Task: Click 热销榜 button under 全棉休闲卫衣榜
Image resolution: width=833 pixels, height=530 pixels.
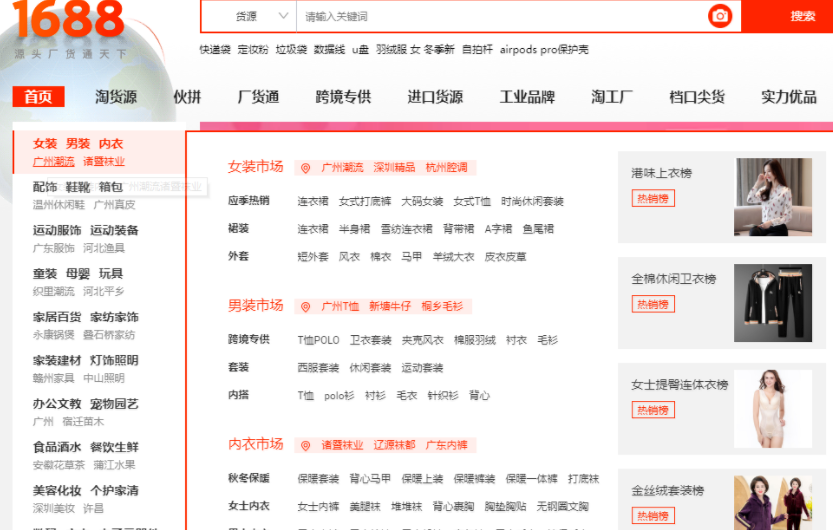Action: 653,304
